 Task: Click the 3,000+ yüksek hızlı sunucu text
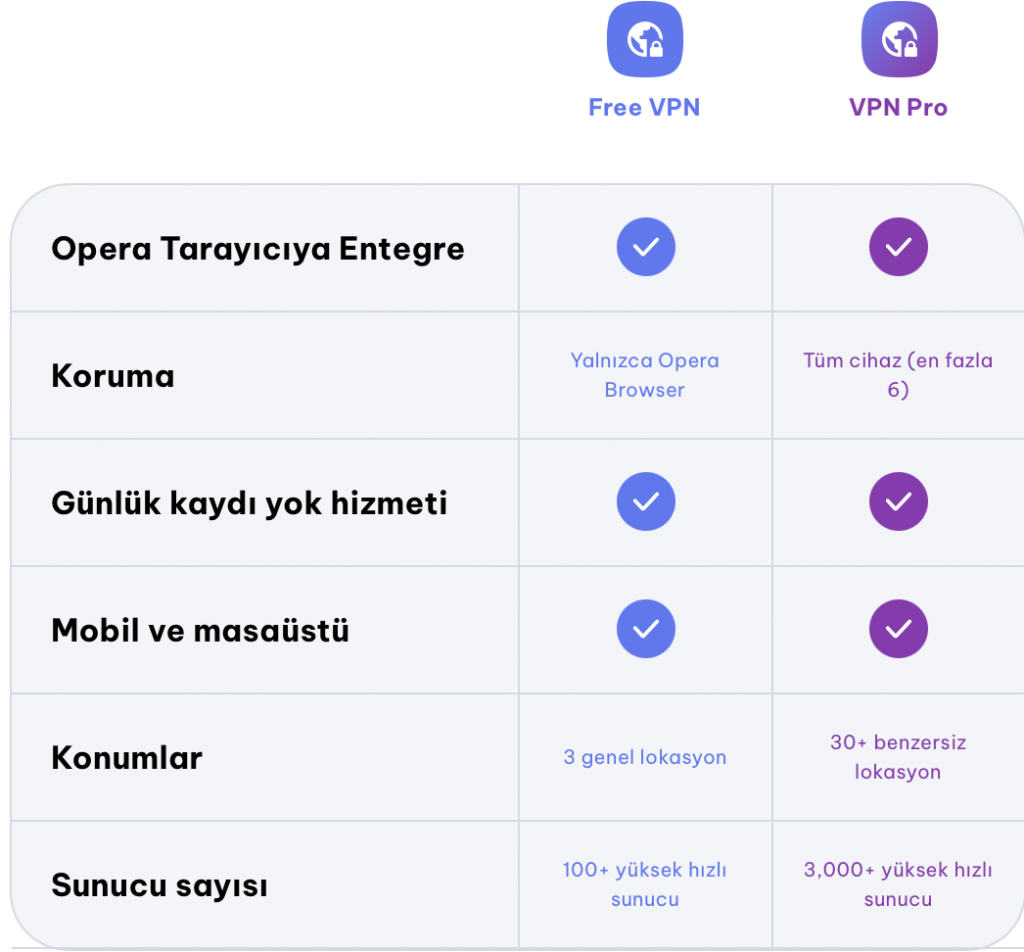[898, 884]
